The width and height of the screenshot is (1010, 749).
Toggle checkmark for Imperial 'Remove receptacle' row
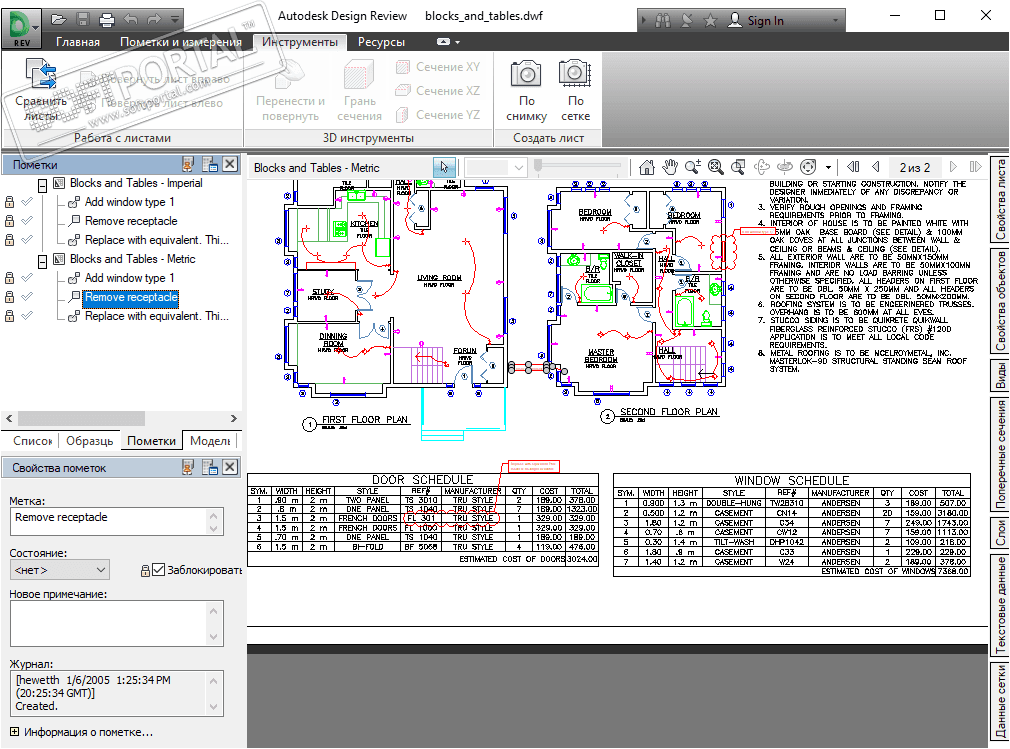[x=27, y=221]
